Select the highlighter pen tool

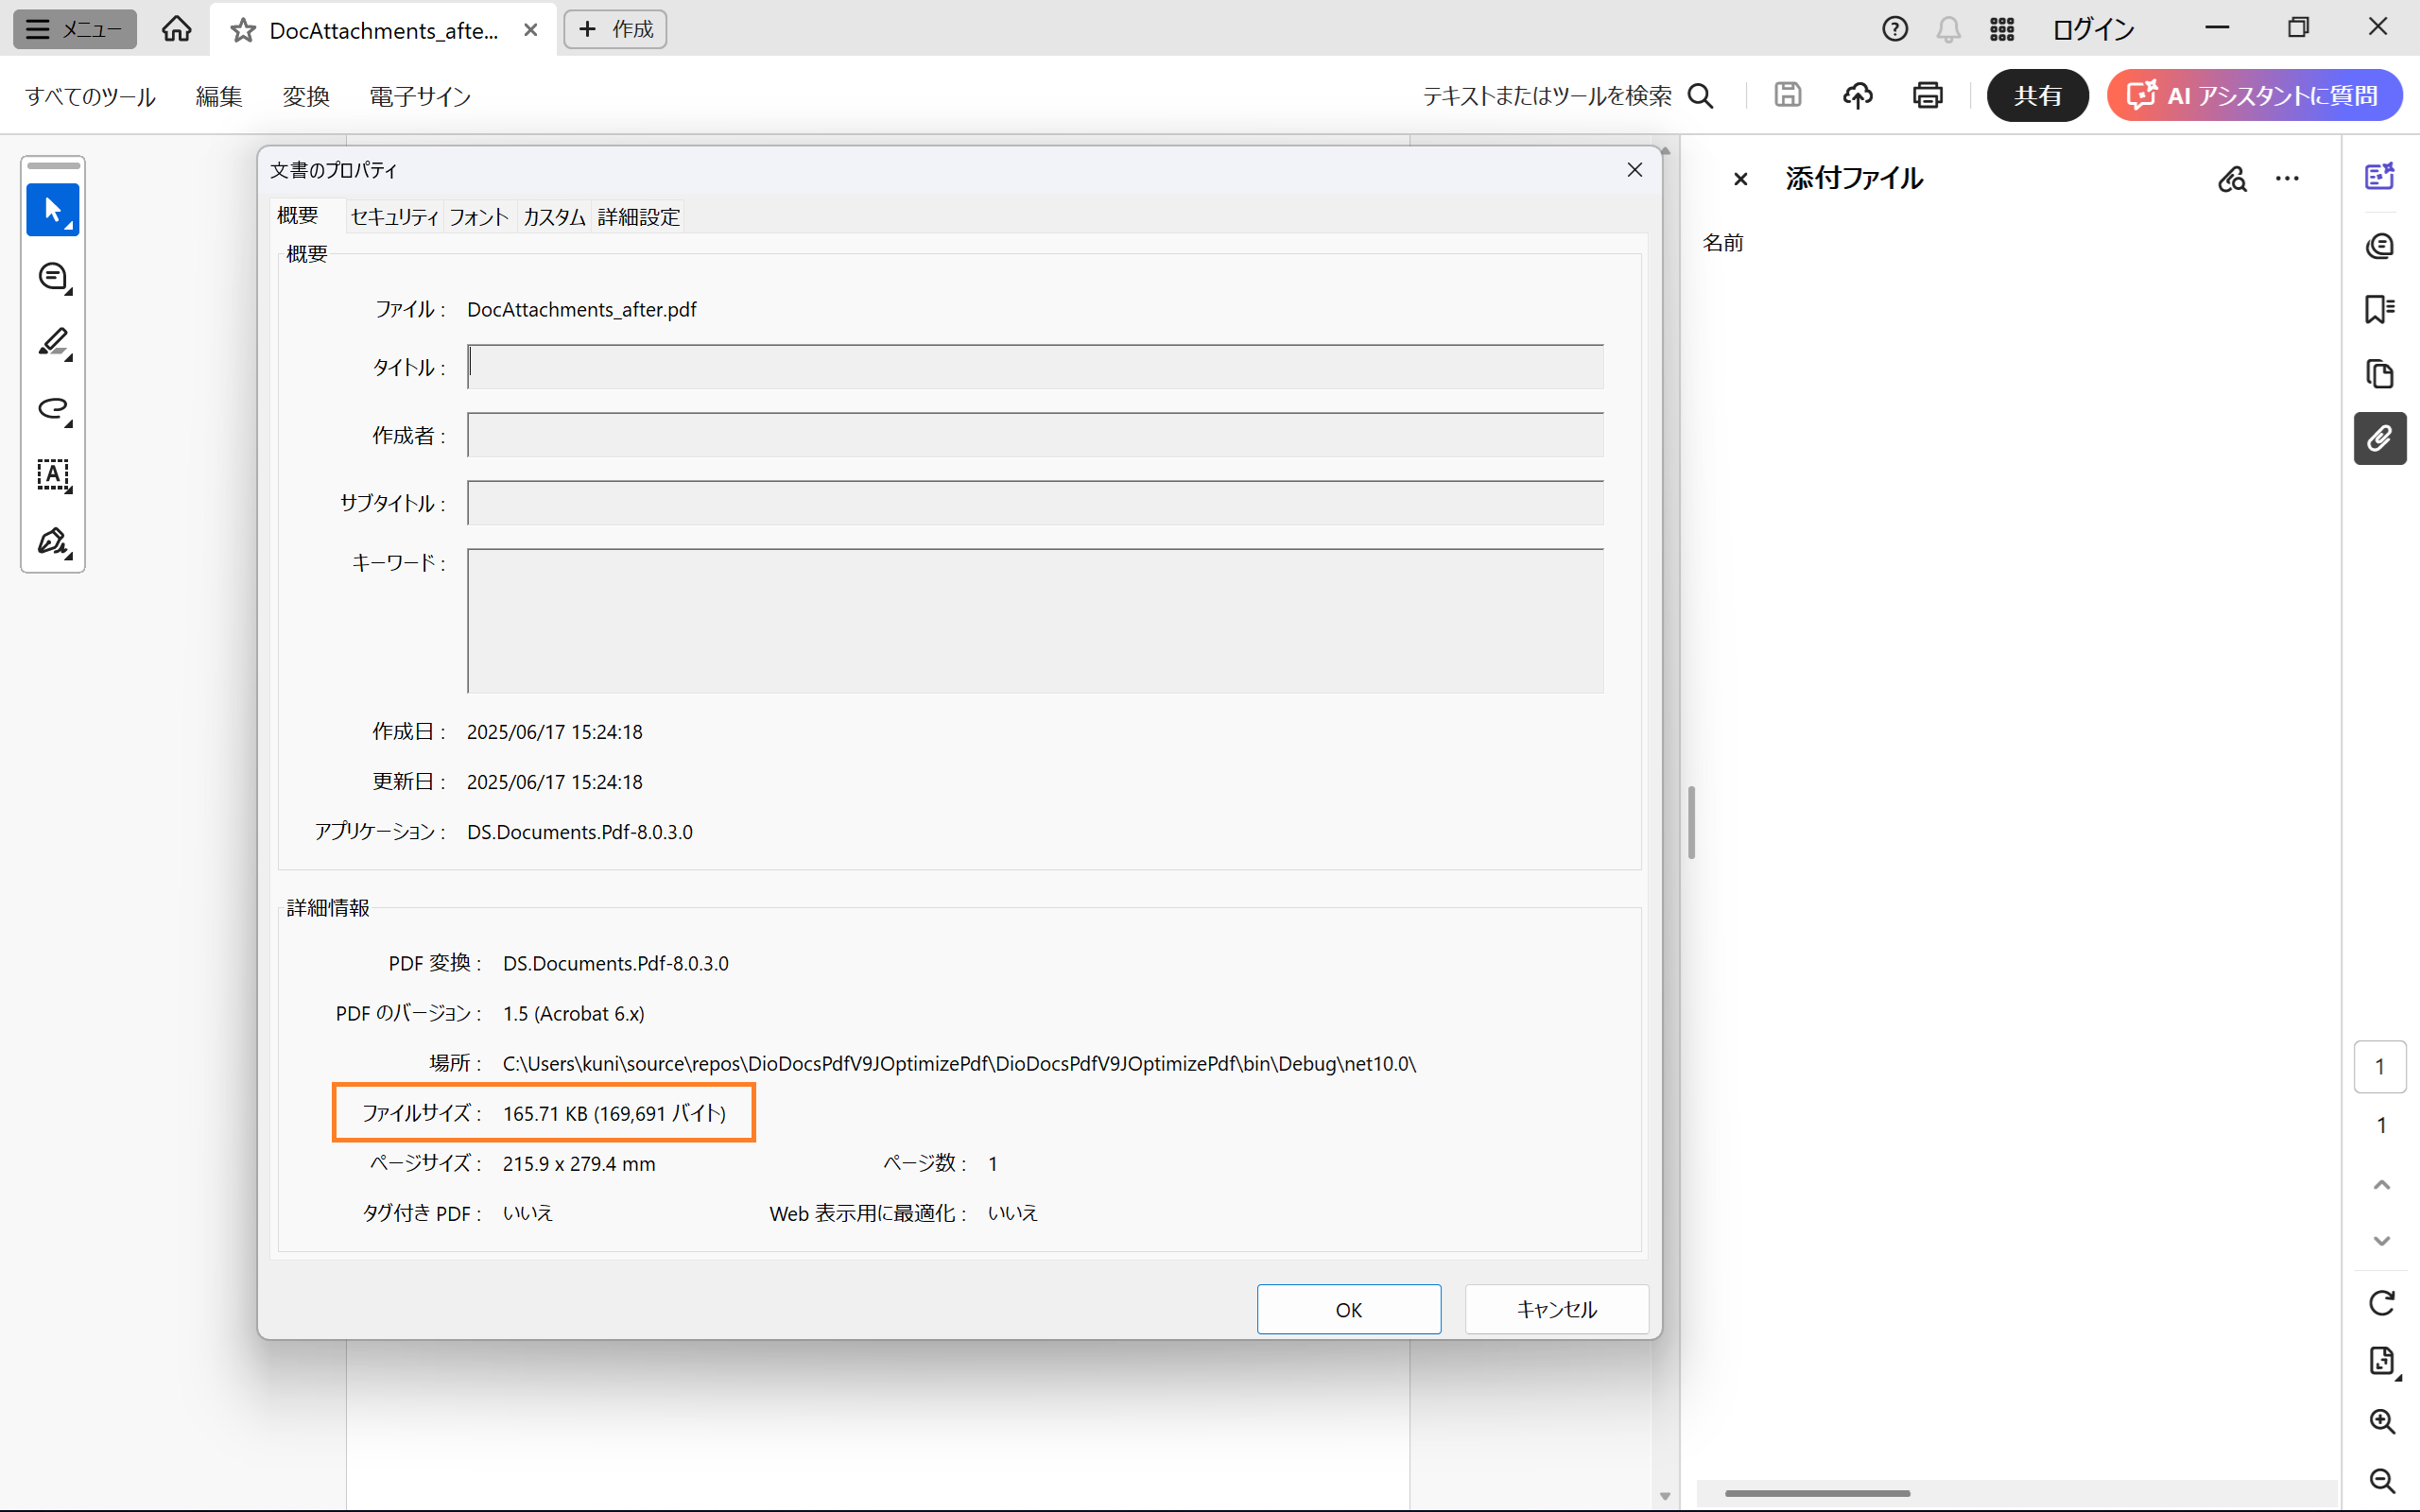52,343
